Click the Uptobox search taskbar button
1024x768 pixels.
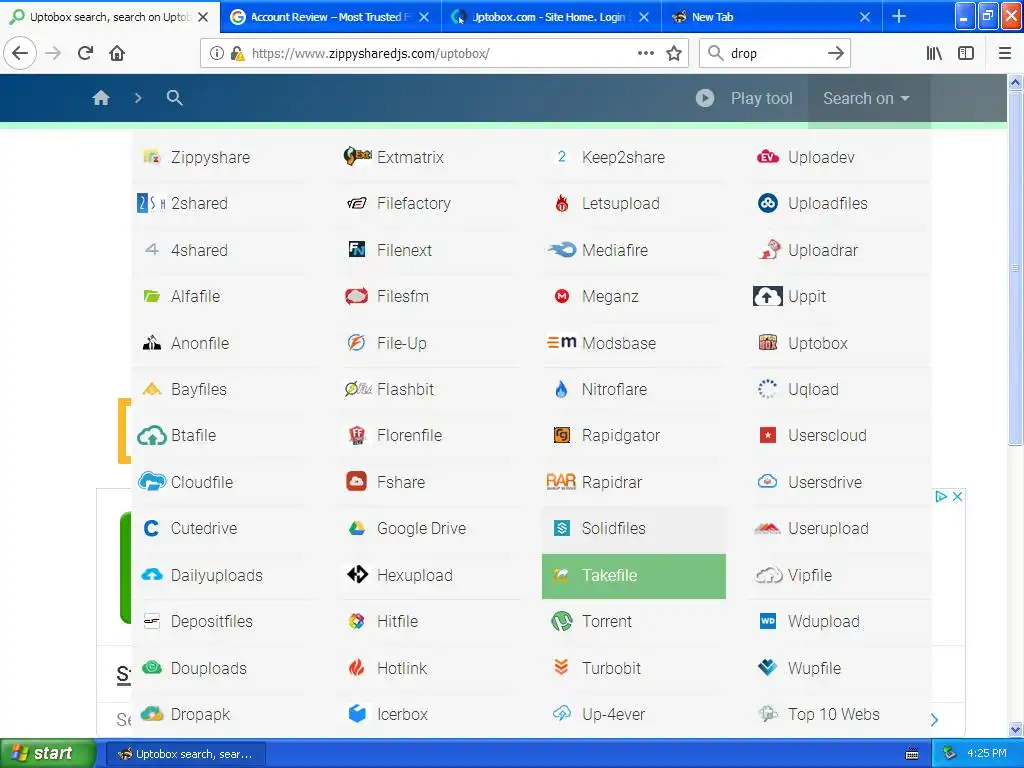pos(185,754)
